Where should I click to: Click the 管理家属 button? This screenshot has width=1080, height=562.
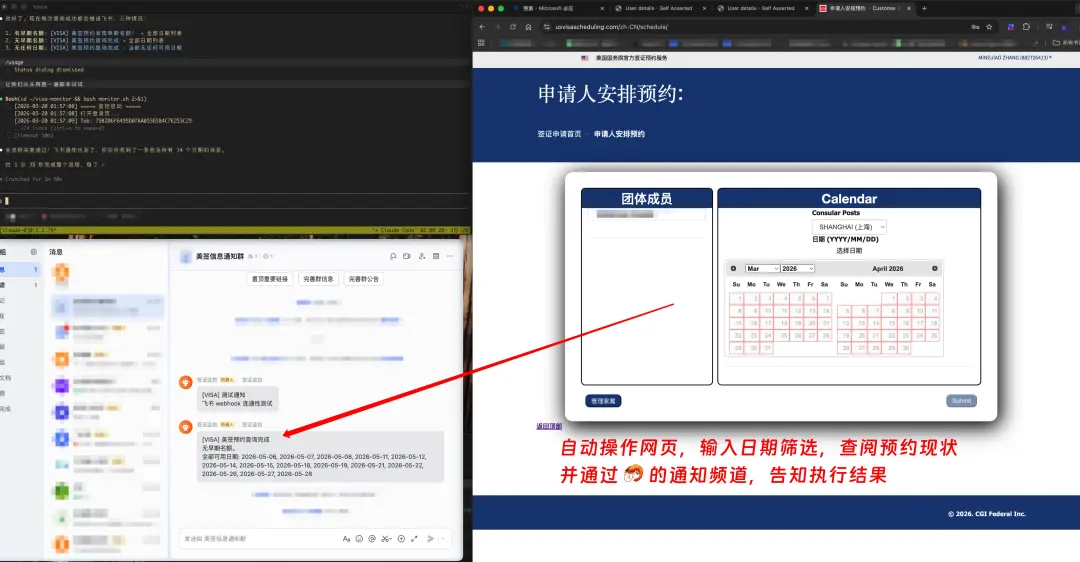click(x=603, y=401)
